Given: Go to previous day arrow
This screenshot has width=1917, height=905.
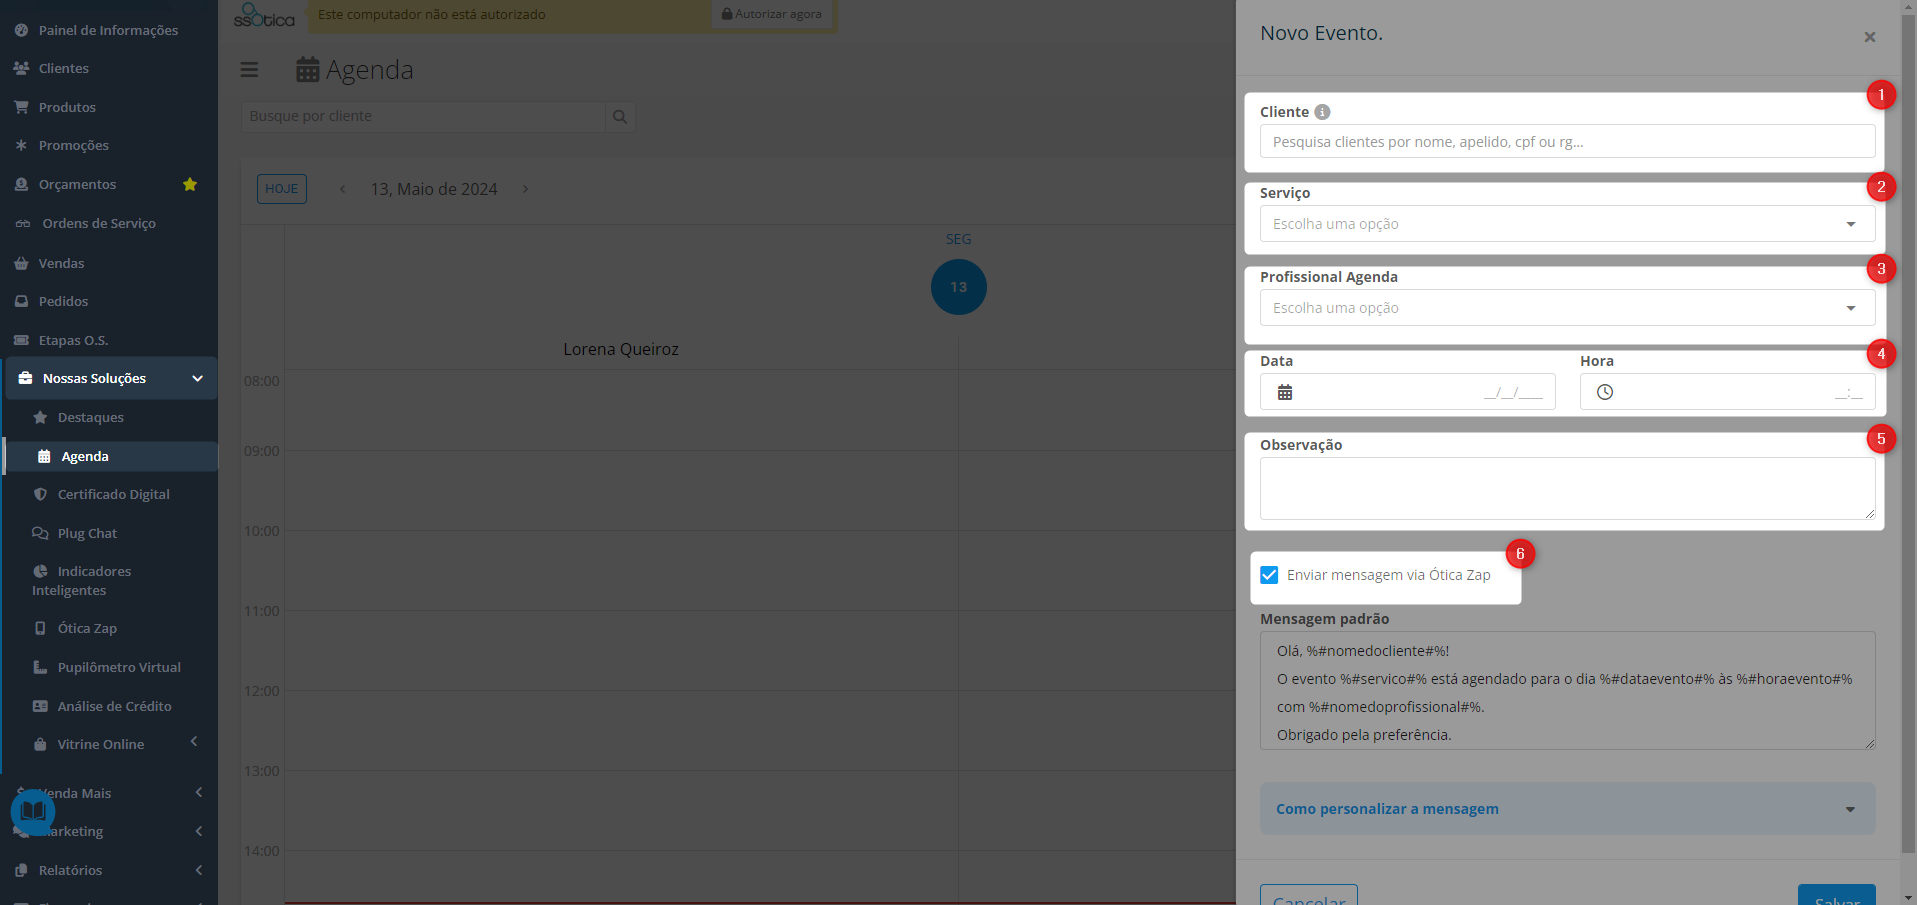Looking at the screenshot, I should [342, 189].
